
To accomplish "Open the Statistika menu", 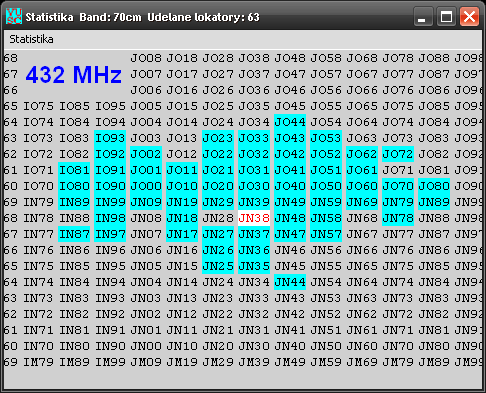I will 31,39.
